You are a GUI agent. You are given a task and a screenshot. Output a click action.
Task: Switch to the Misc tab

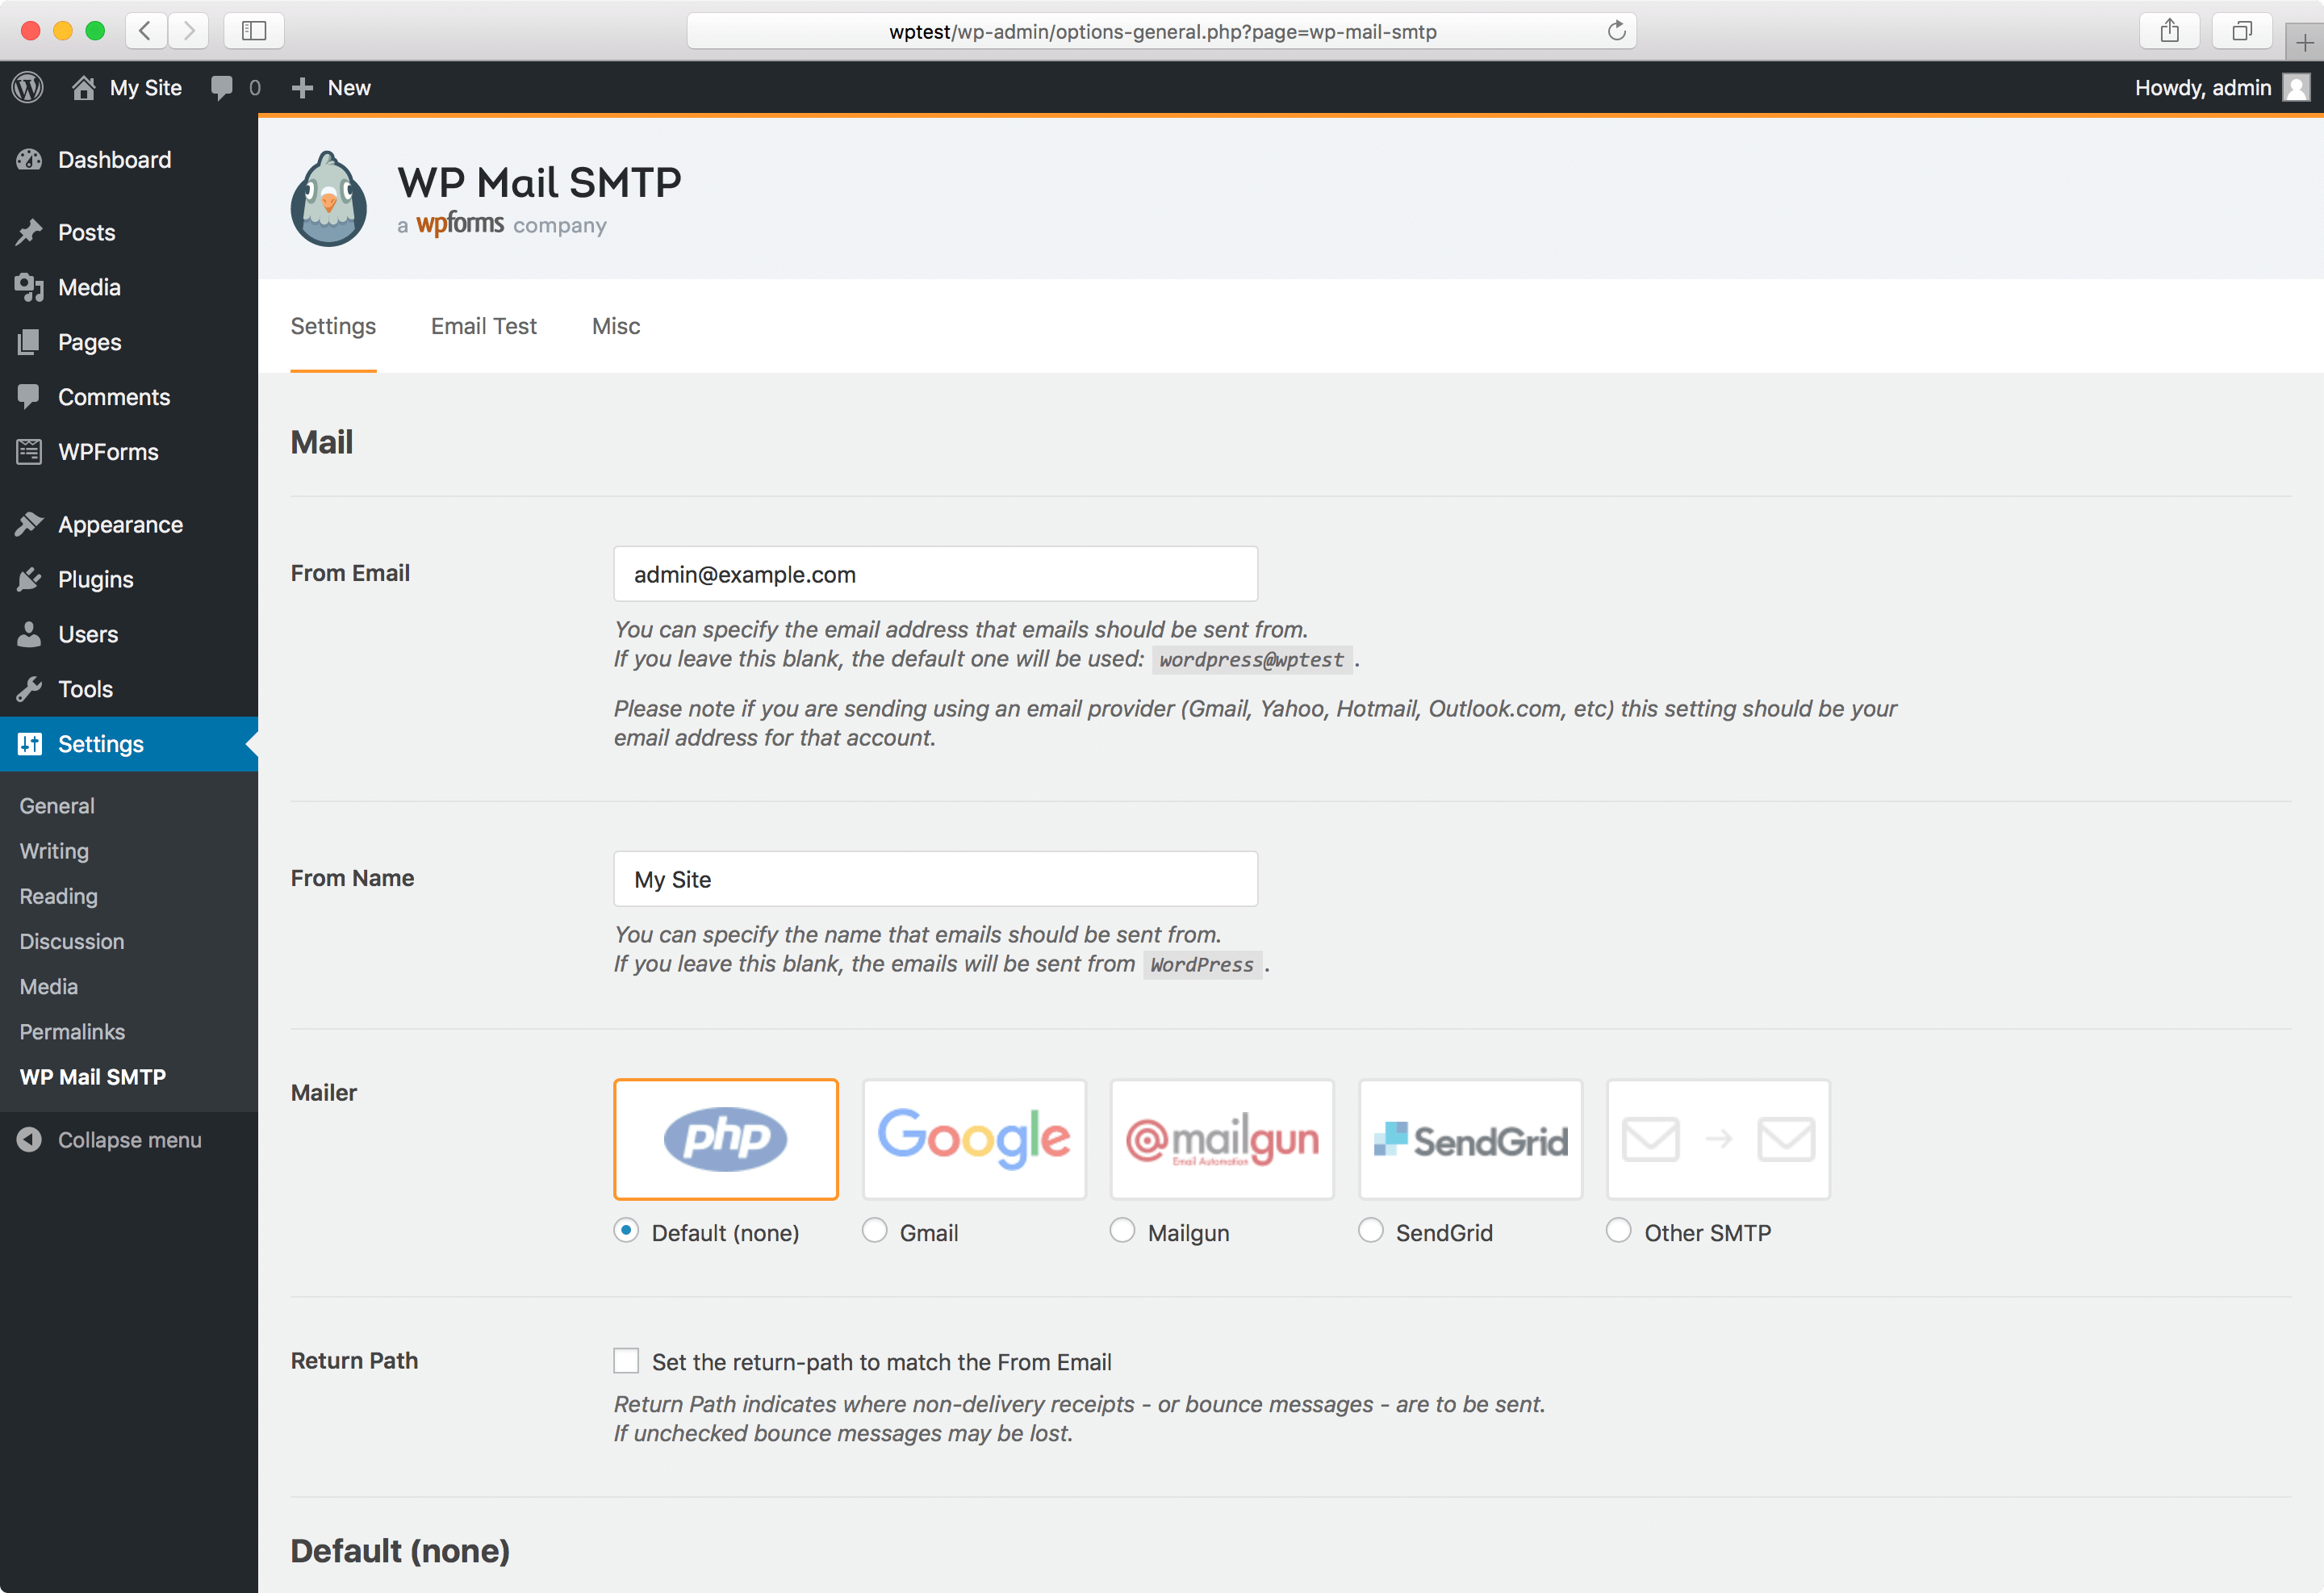[x=618, y=325]
